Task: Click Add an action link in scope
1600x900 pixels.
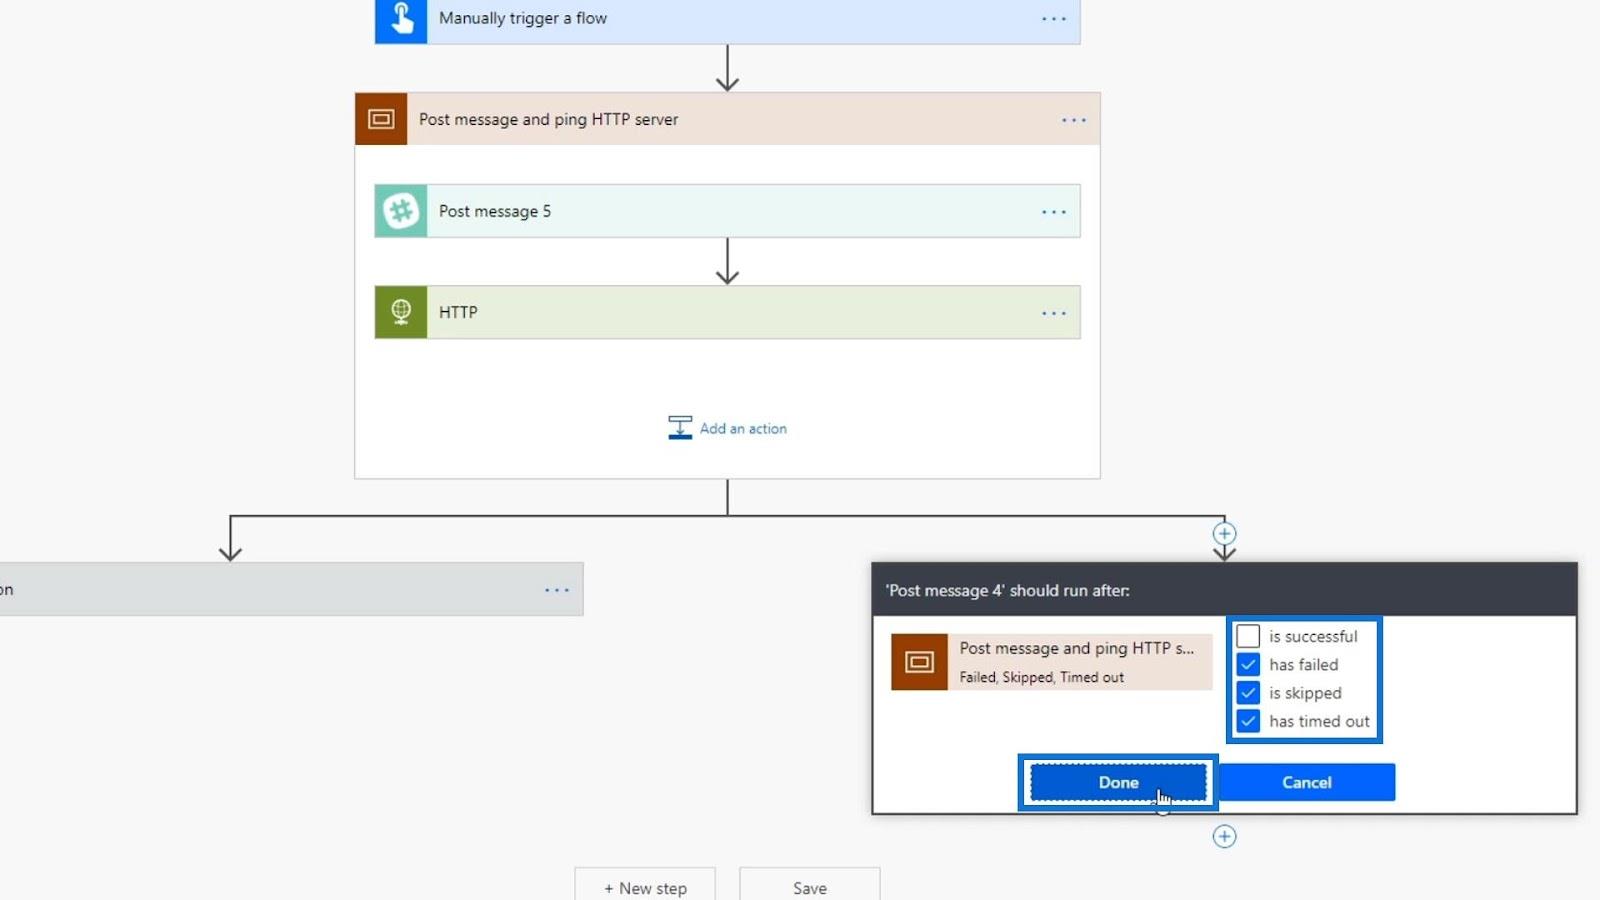Action: [743, 428]
